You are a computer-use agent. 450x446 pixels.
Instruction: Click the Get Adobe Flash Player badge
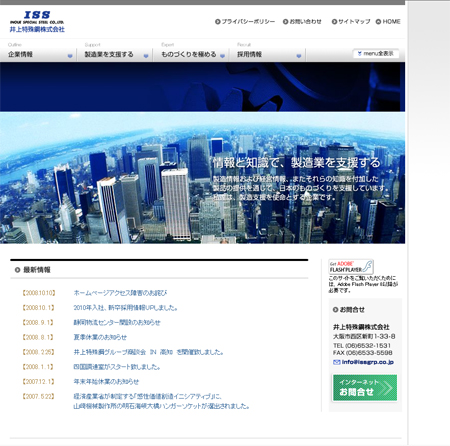[x=351, y=267]
